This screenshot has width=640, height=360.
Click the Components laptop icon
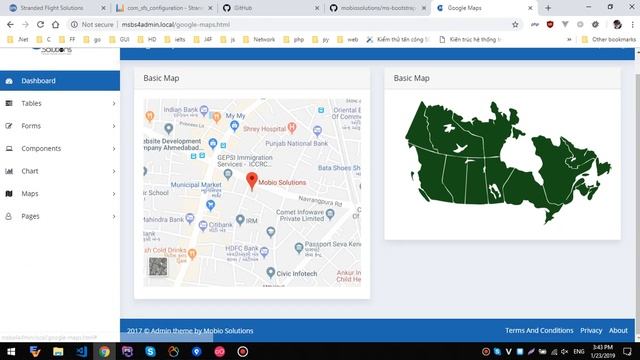pyautogui.click(x=9, y=149)
